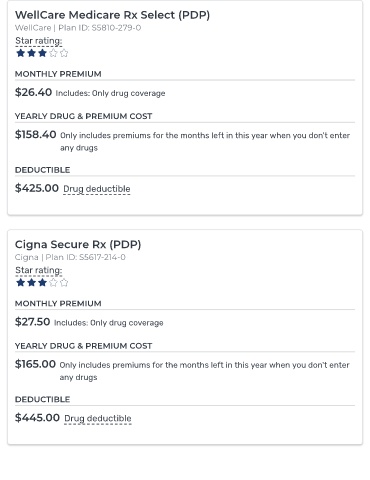Click the $158.40 yearly cost value
This screenshot has width=370, height=480.
pyautogui.click(x=36, y=134)
